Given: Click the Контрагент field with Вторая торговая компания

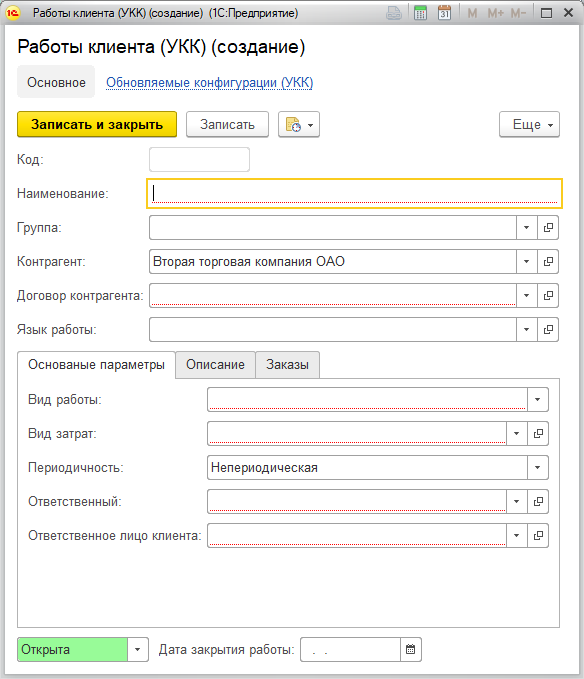Looking at the screenshot, I should pyautogui.click(x=333, y=262).
